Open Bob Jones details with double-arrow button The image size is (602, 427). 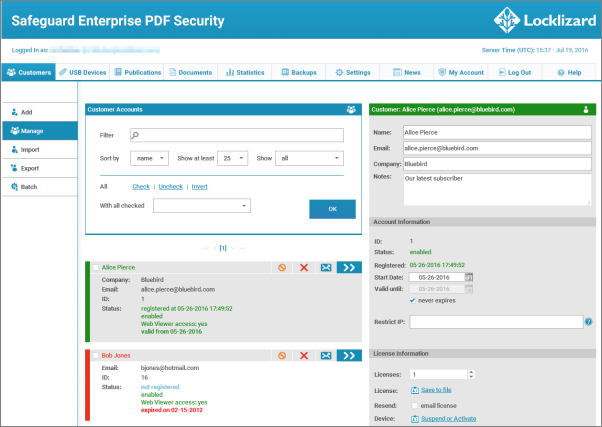(348, 355)
